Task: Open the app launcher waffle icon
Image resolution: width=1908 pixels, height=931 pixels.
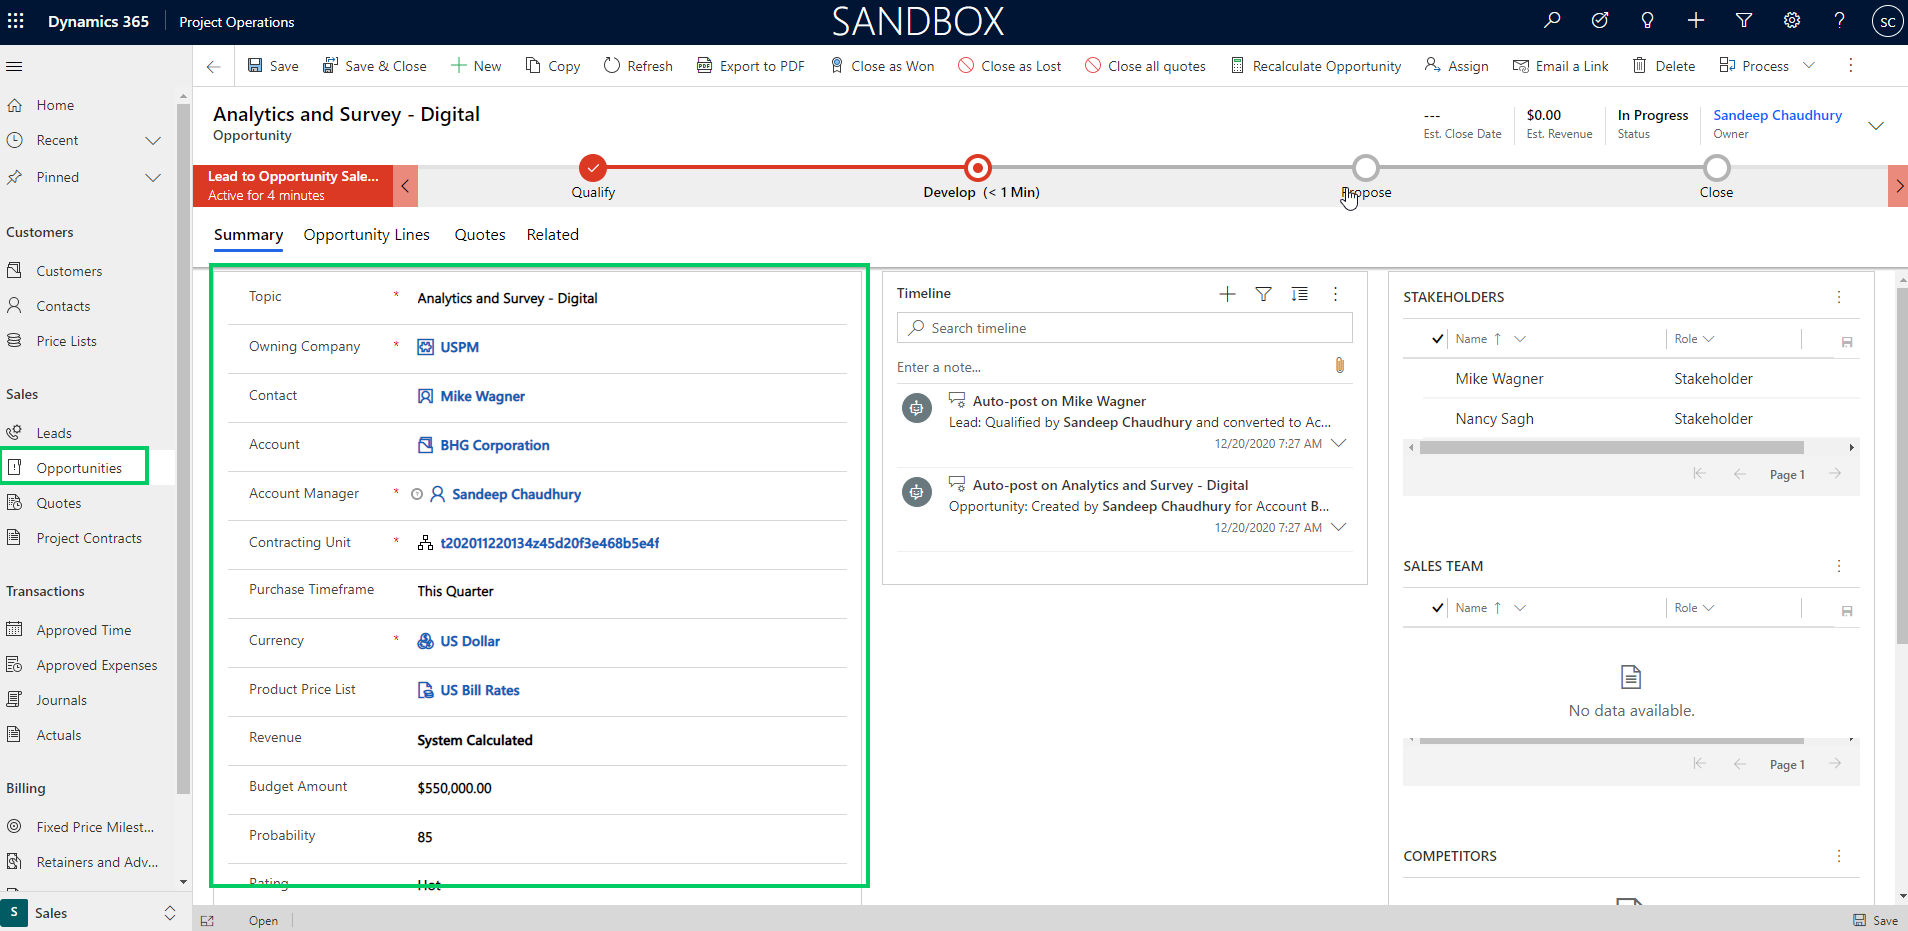Action: (x=16, y=21)
